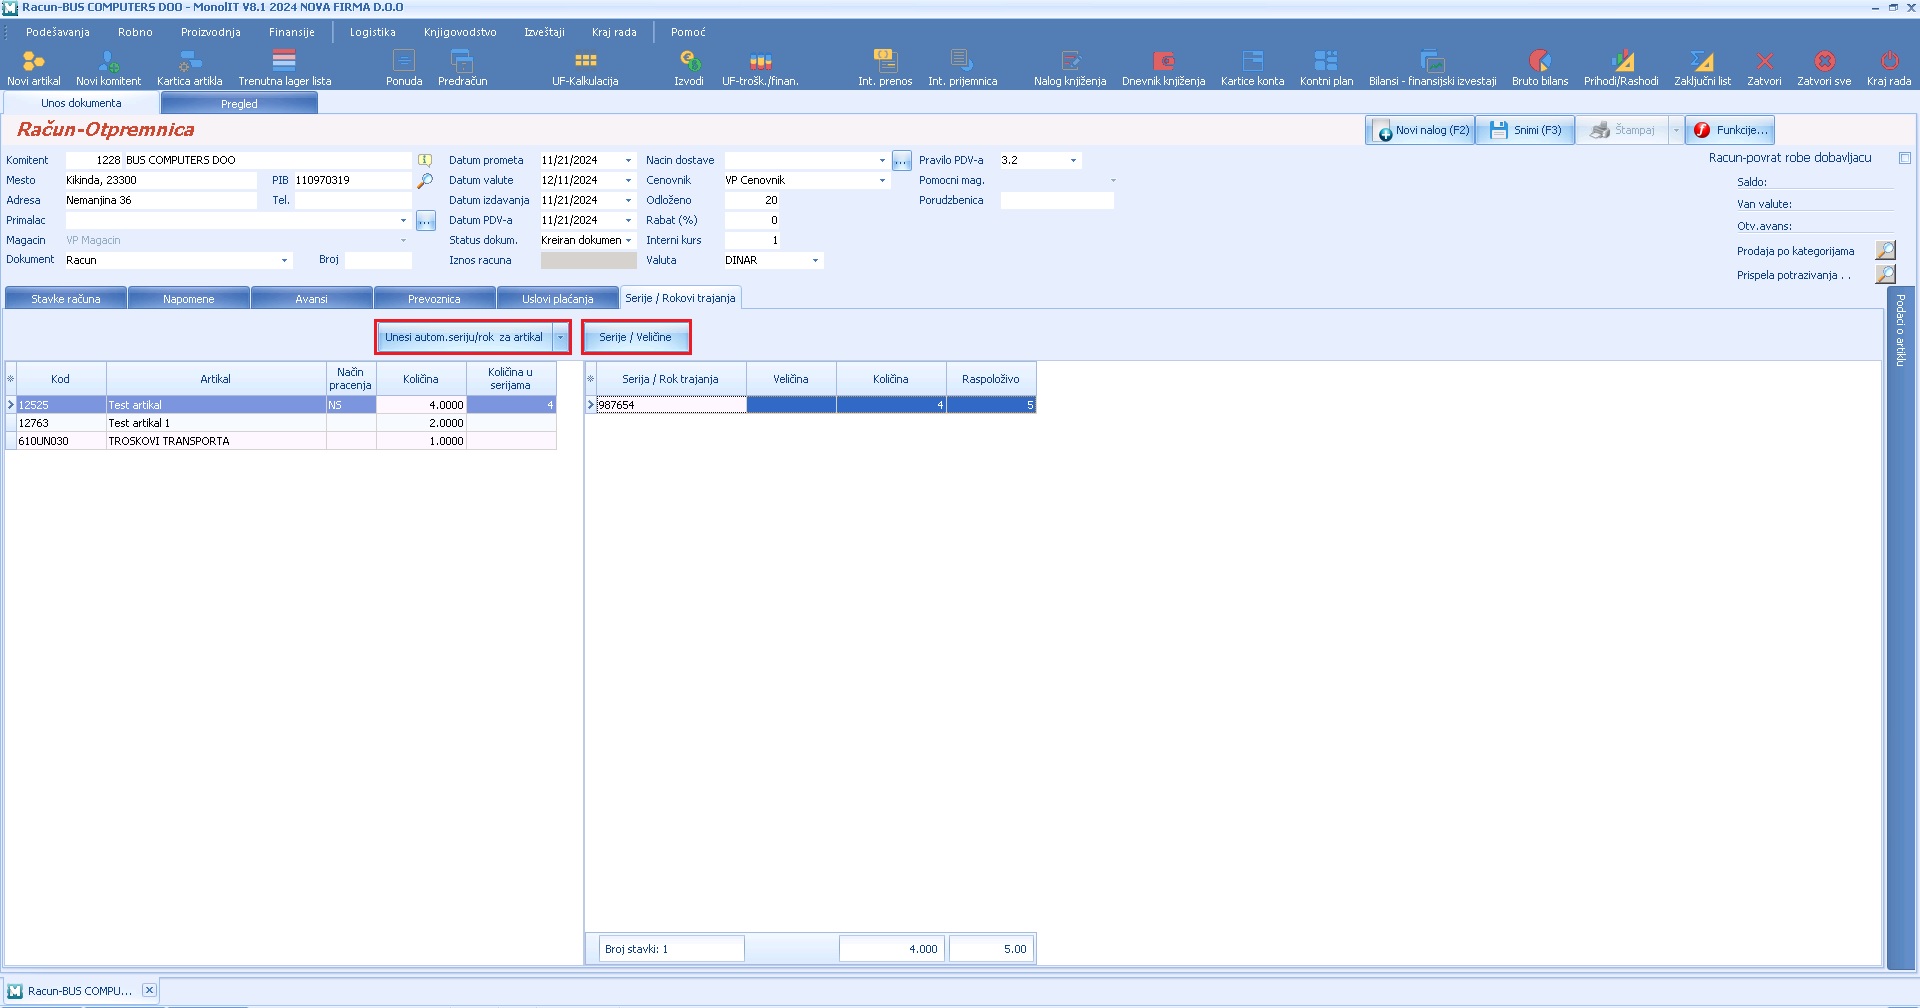
Task: Open the Valuta DINAR dropdown
Action: (x=816, y=260)
